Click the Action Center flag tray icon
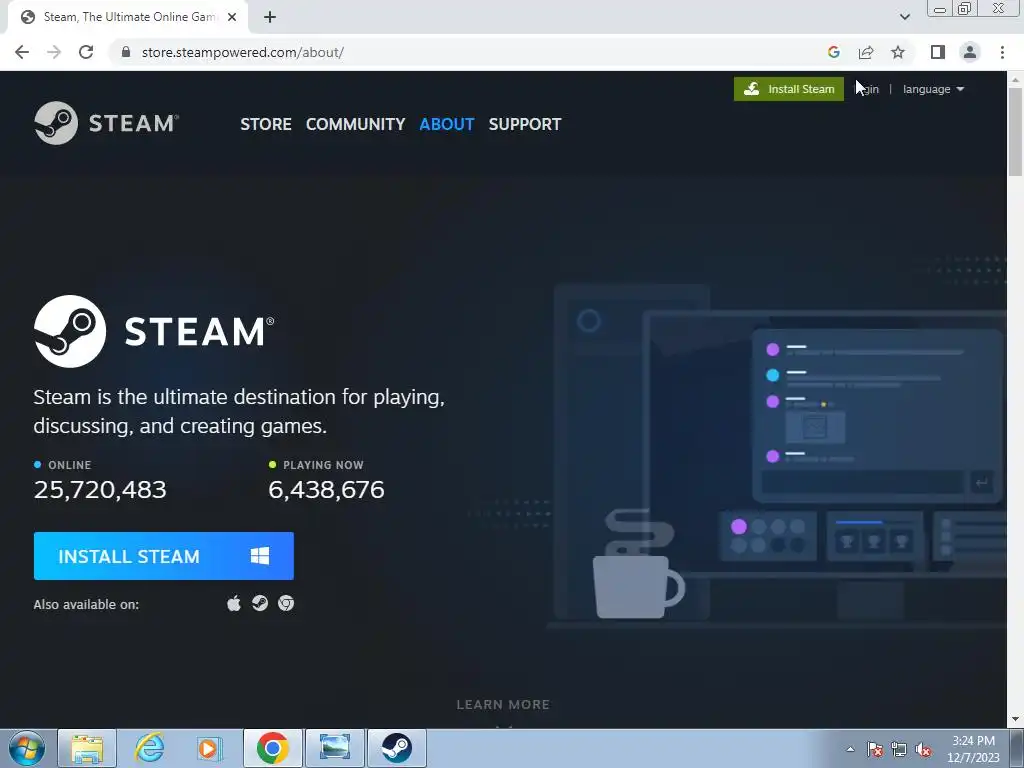 [x=875, y=749]
